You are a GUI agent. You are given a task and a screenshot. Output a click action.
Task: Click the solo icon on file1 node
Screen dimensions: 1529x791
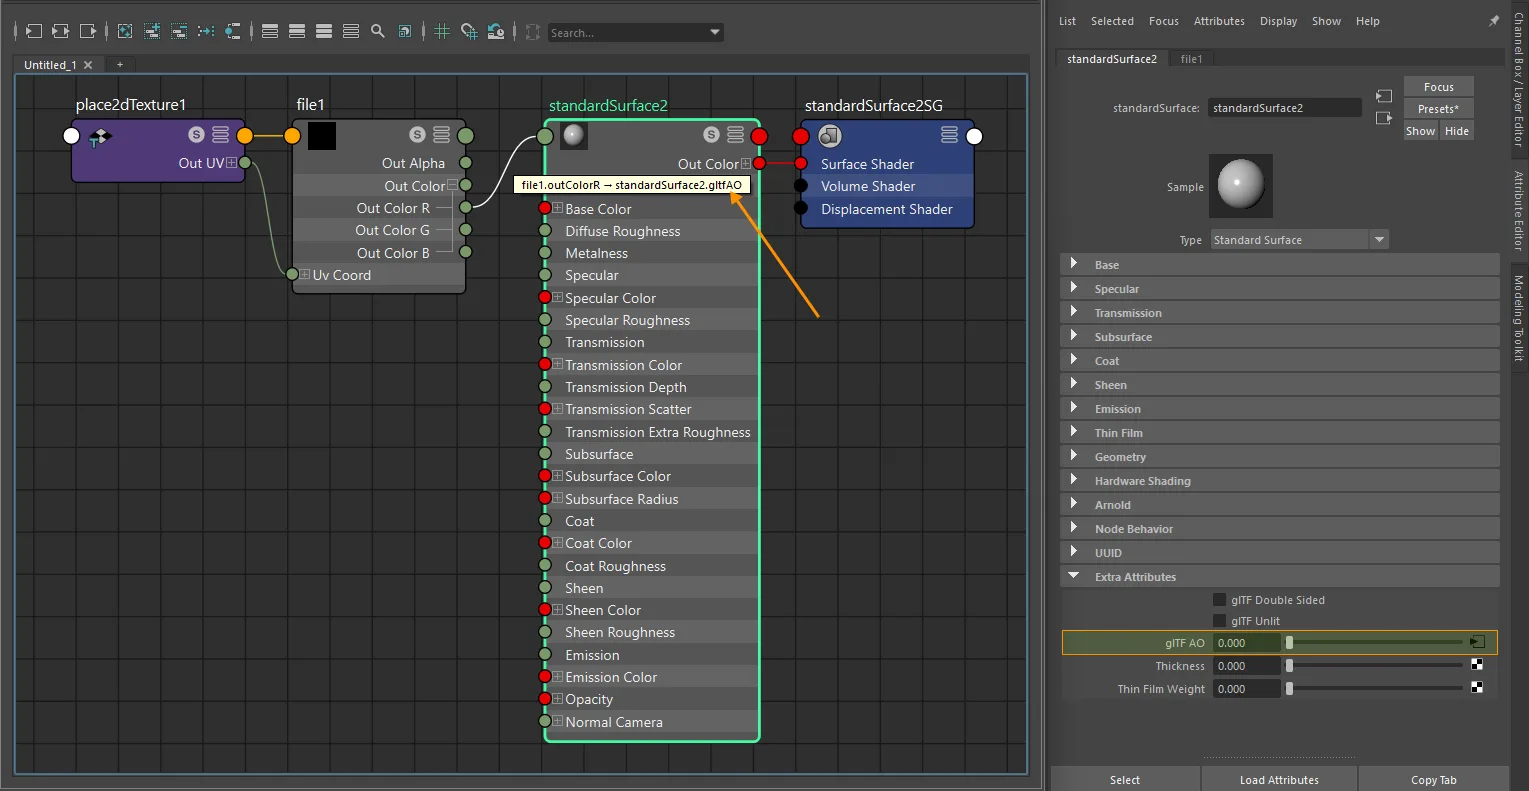pos(417,135)
